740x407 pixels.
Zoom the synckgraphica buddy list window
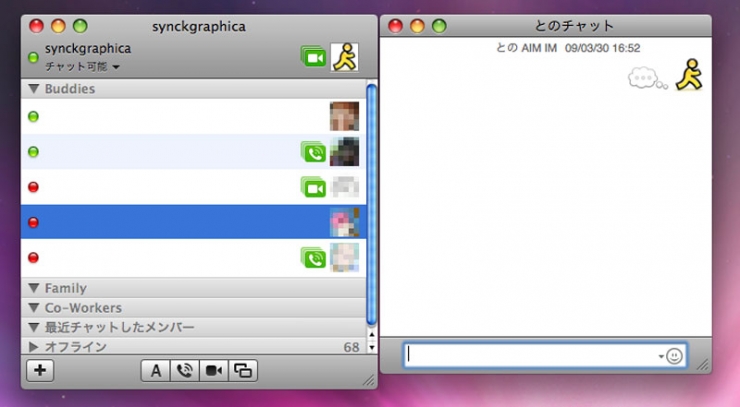[80, 26]
